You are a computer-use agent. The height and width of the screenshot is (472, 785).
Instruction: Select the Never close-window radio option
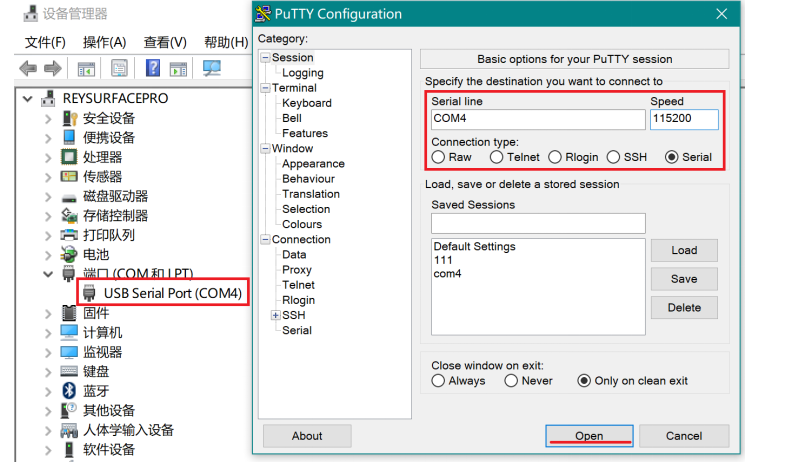(x=511, y=381)
